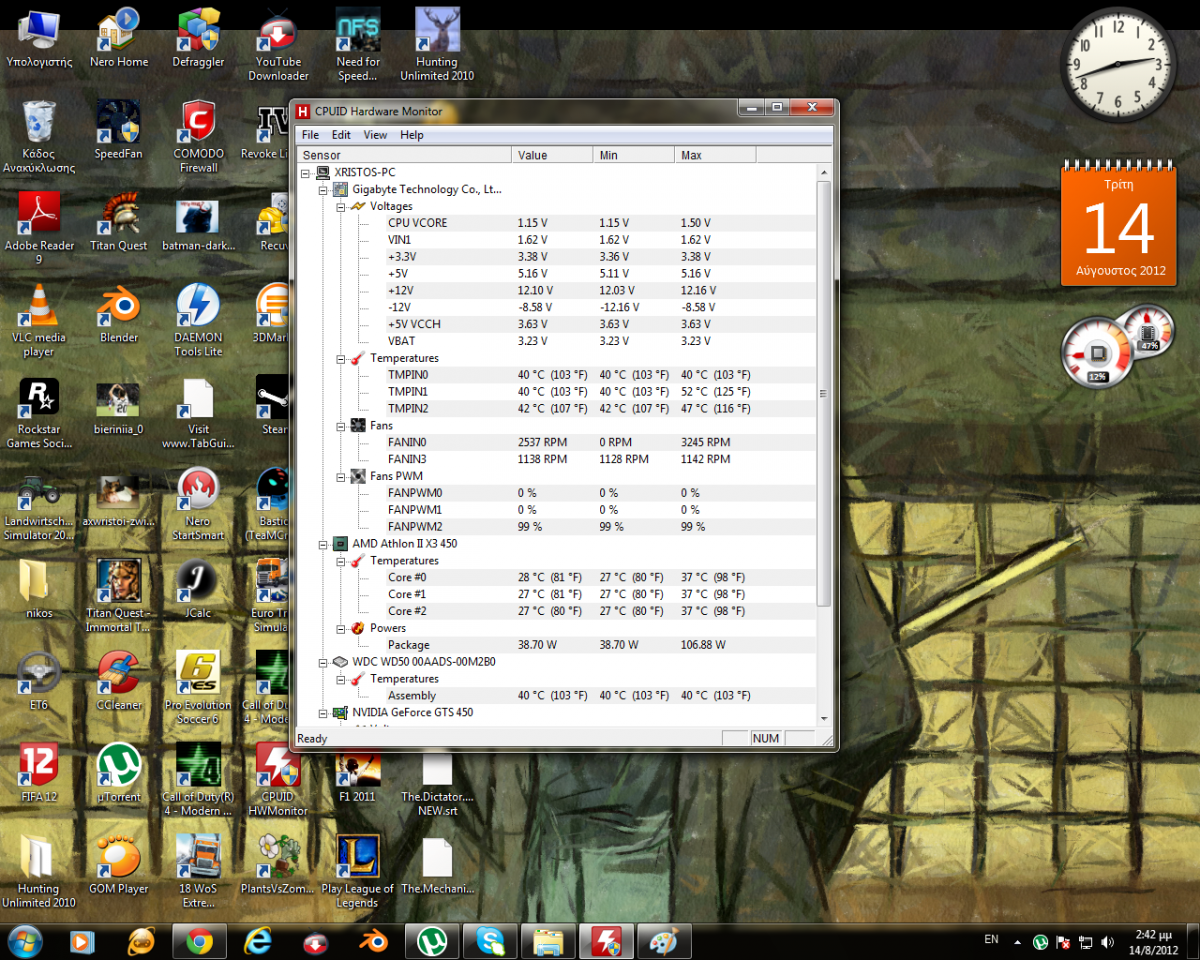This screenshot has height=960, width=1200.
Task: Open Blender from the taskbar
Action: [374, 941]
